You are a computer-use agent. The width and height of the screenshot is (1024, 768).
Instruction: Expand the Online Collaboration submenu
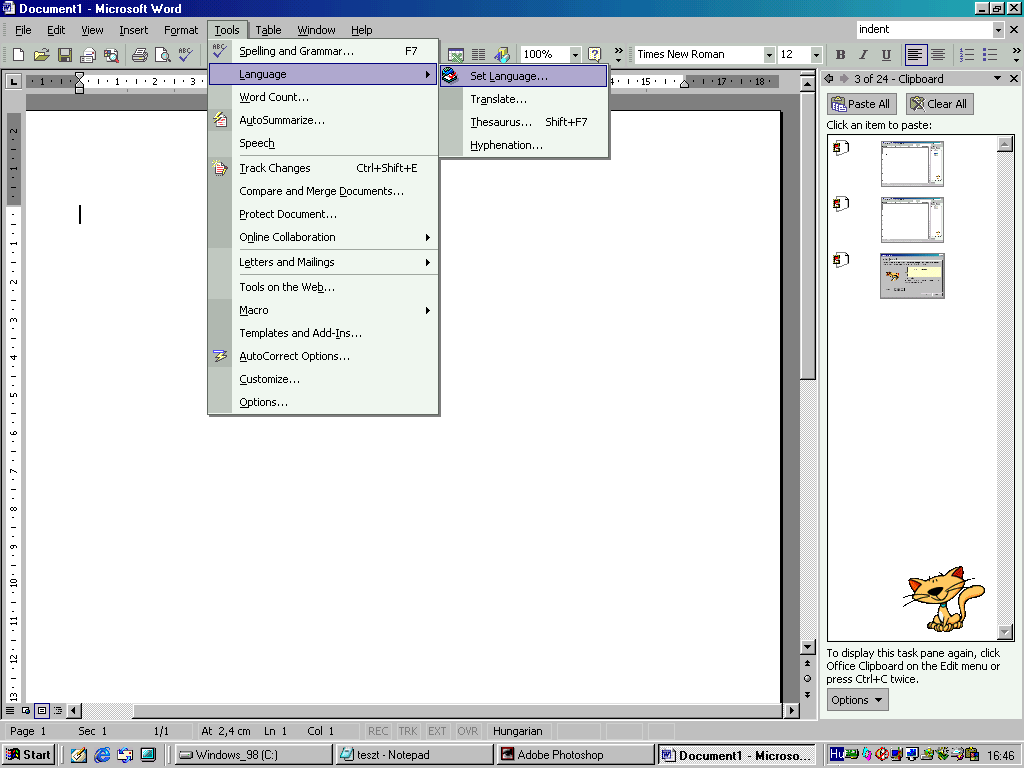323,237
